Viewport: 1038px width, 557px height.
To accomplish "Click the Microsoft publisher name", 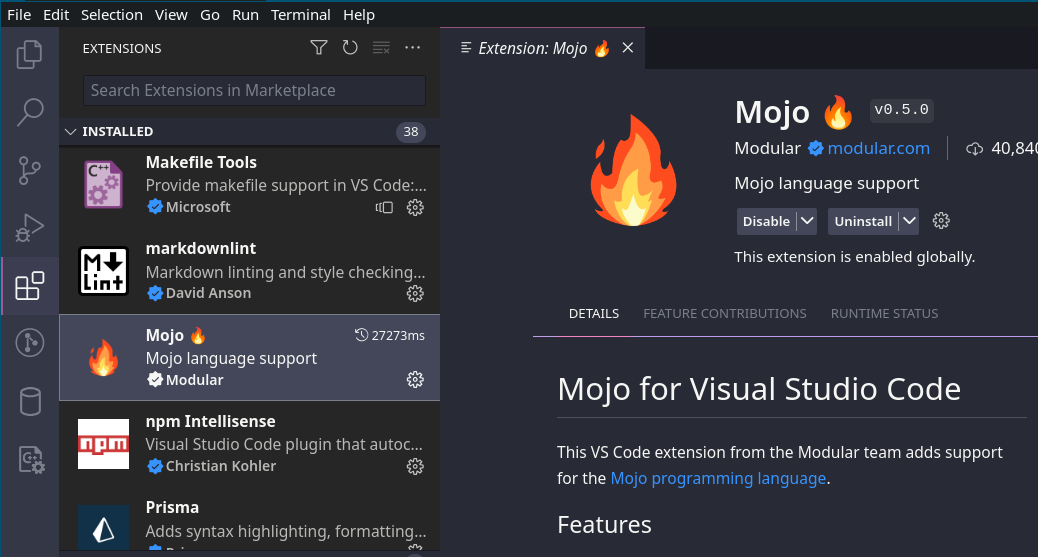I will (x=198, y=207).
